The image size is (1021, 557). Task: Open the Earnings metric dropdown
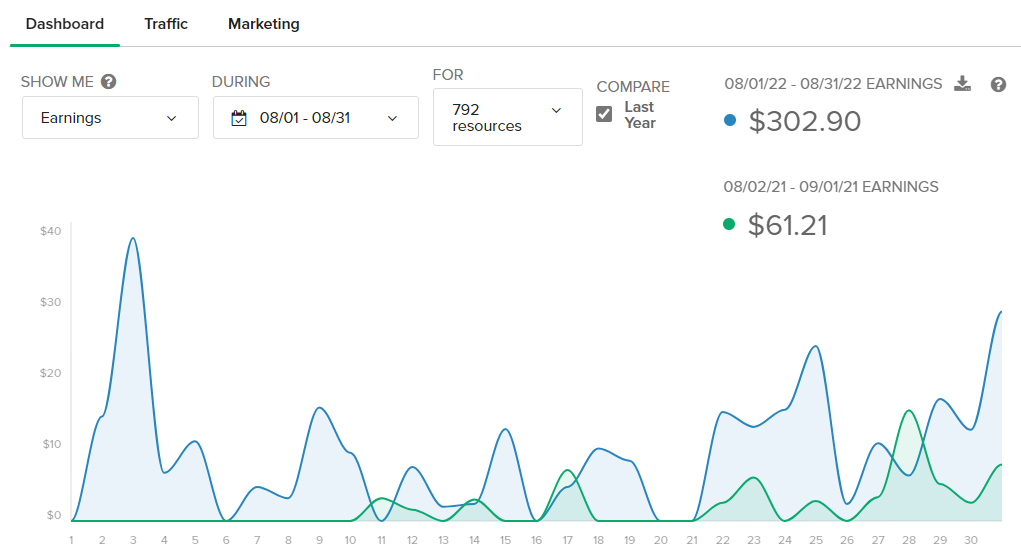pyautogui.click(x=110, y=118)
